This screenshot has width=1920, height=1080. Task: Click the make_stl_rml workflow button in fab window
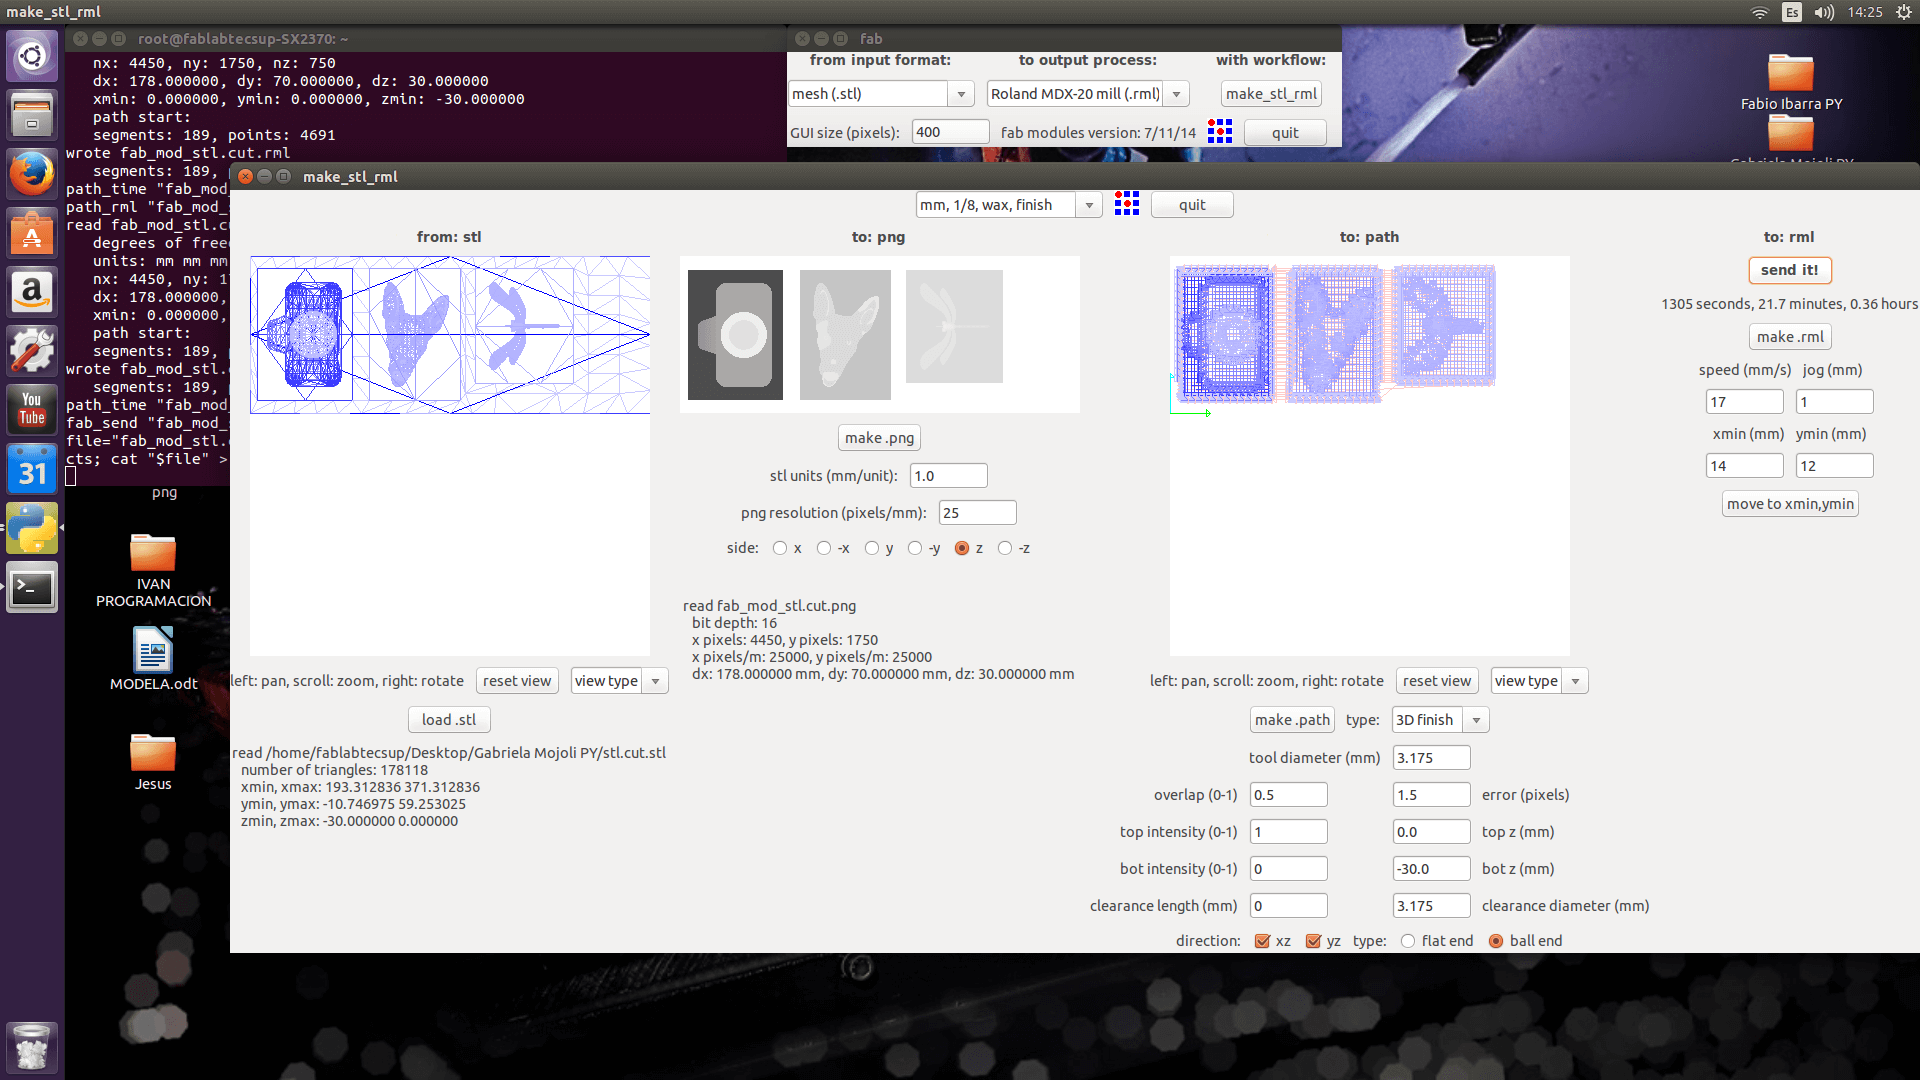(x=1271, y=94)
